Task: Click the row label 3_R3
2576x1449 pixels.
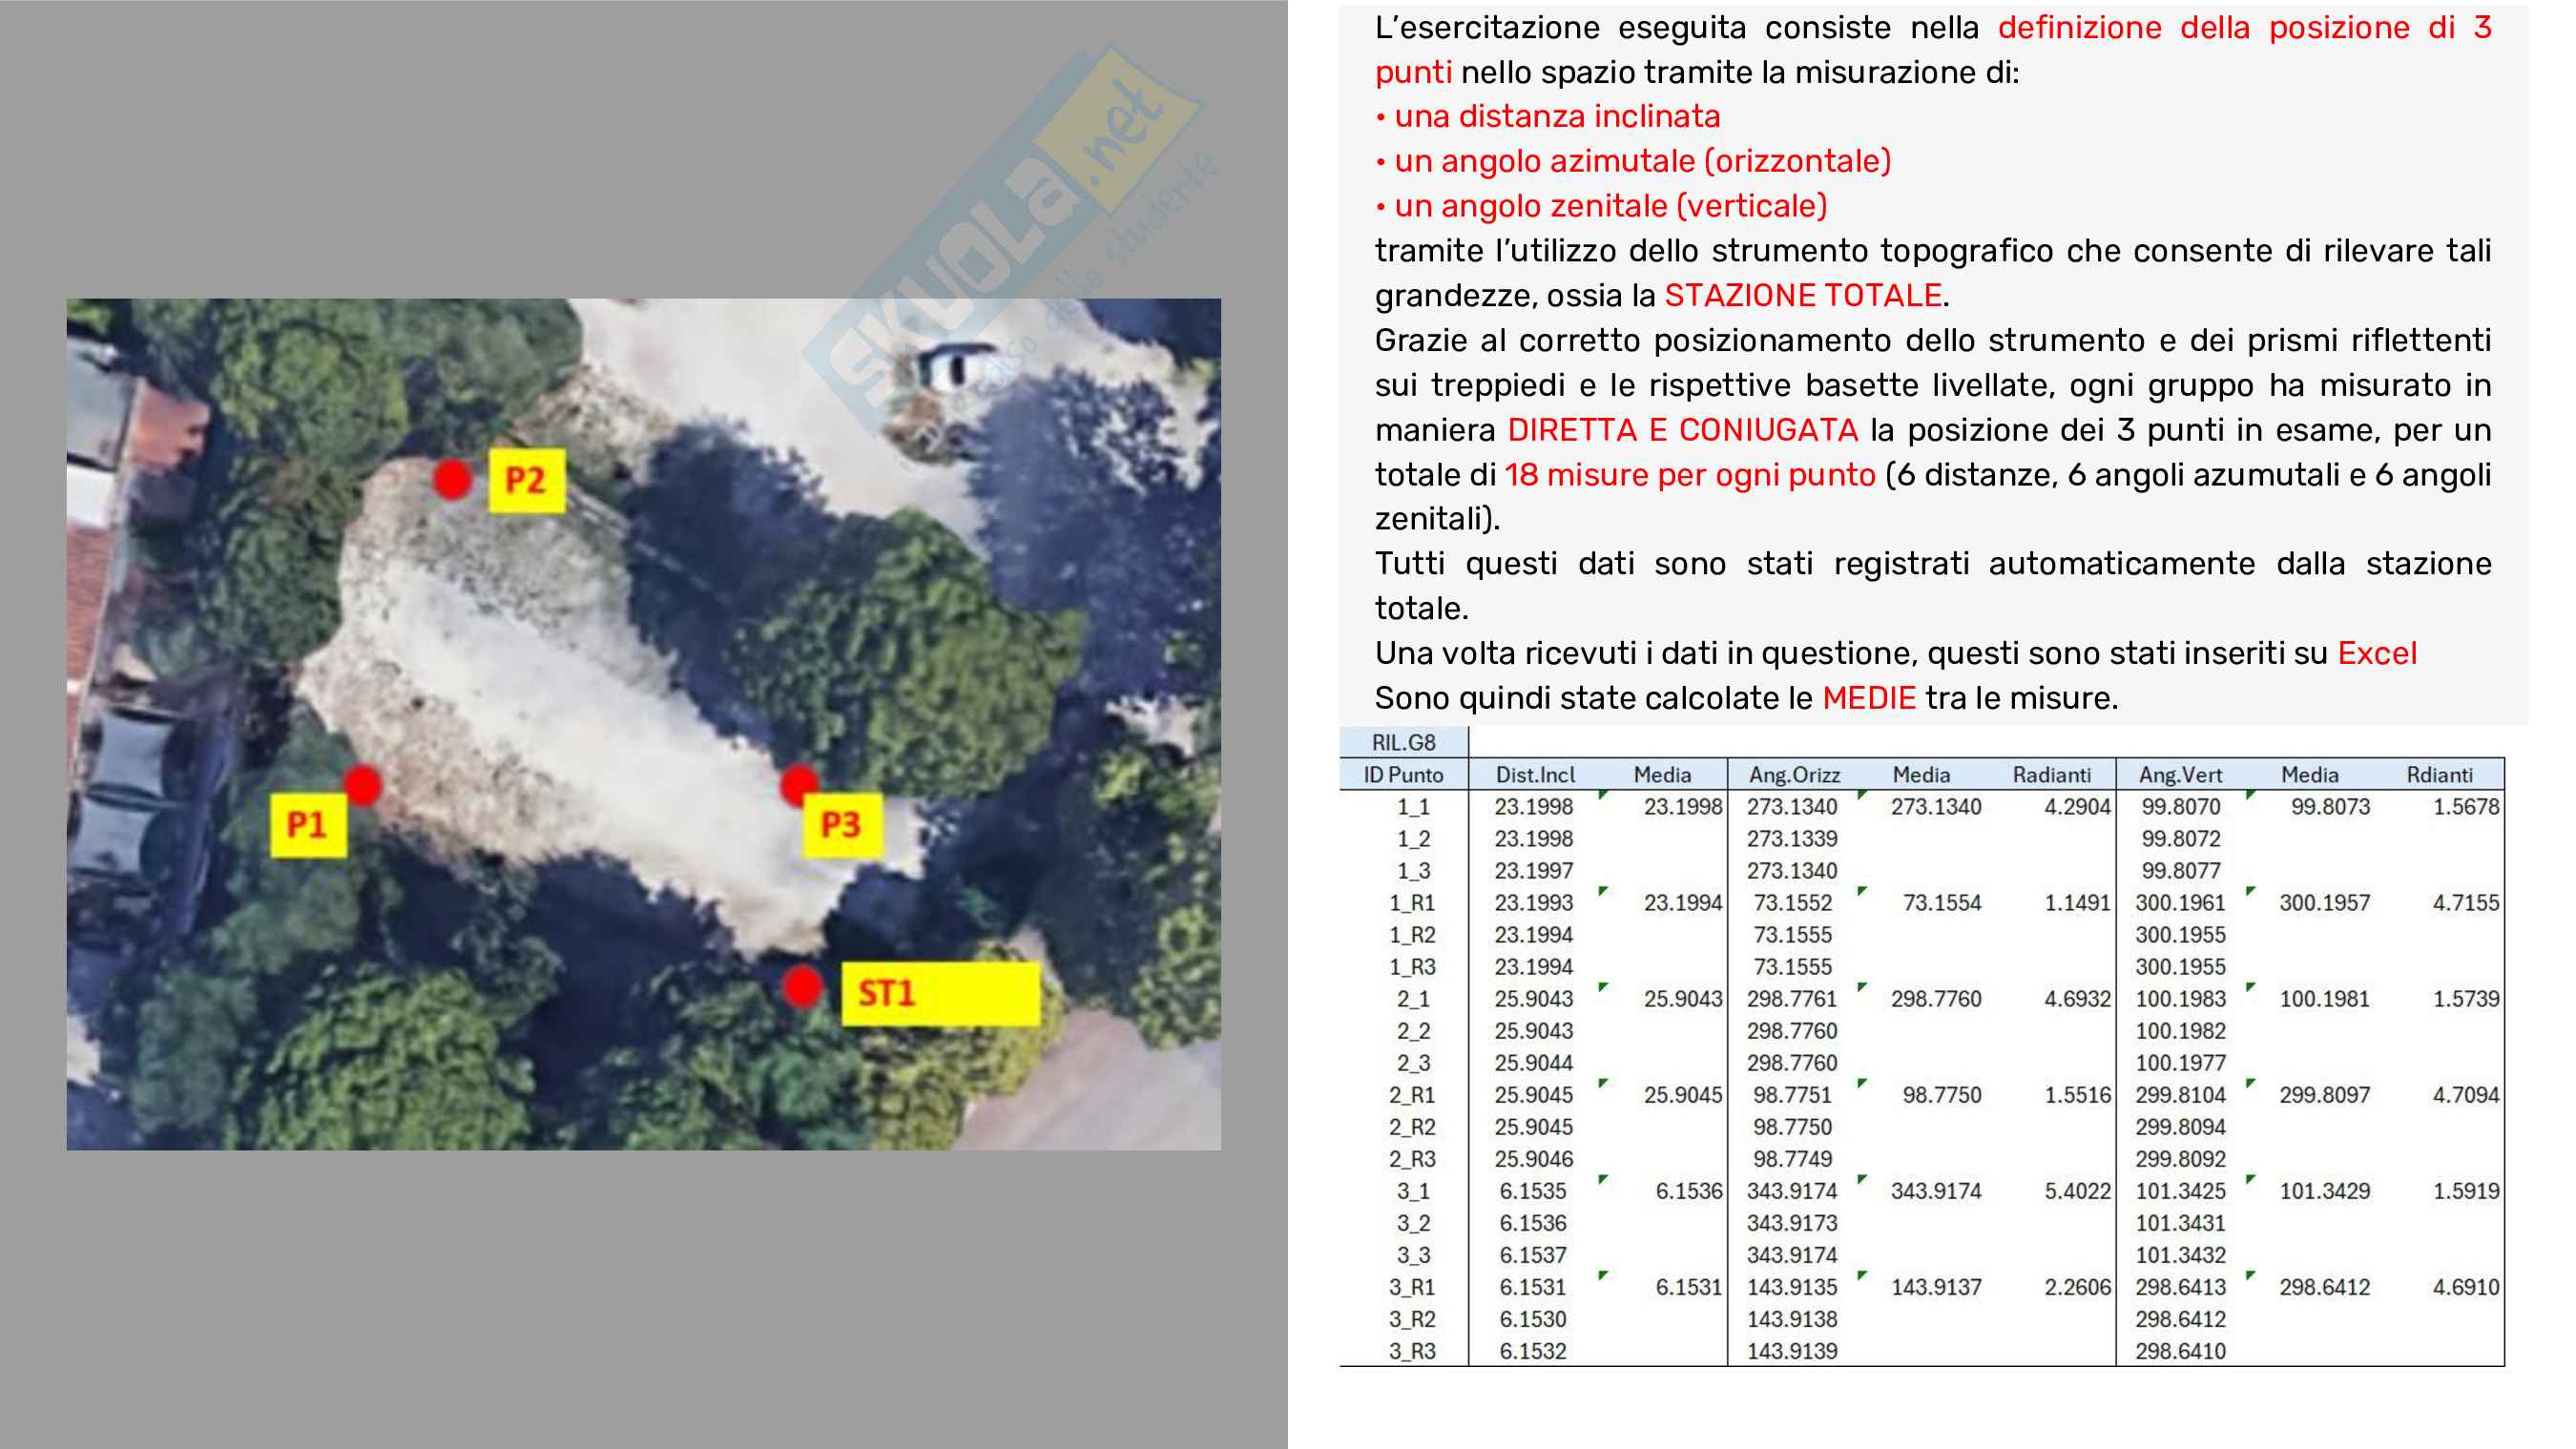Action: (x=1411, y=1351)
